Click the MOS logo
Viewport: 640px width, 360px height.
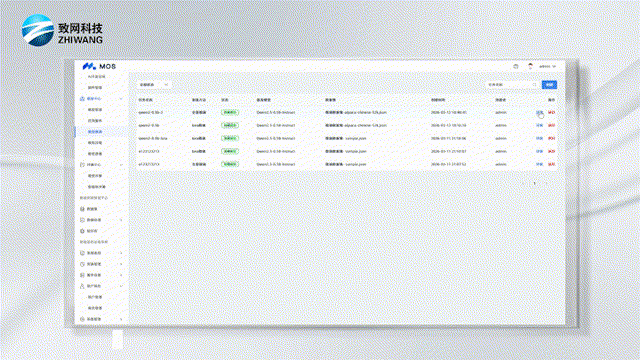(99, 66)
